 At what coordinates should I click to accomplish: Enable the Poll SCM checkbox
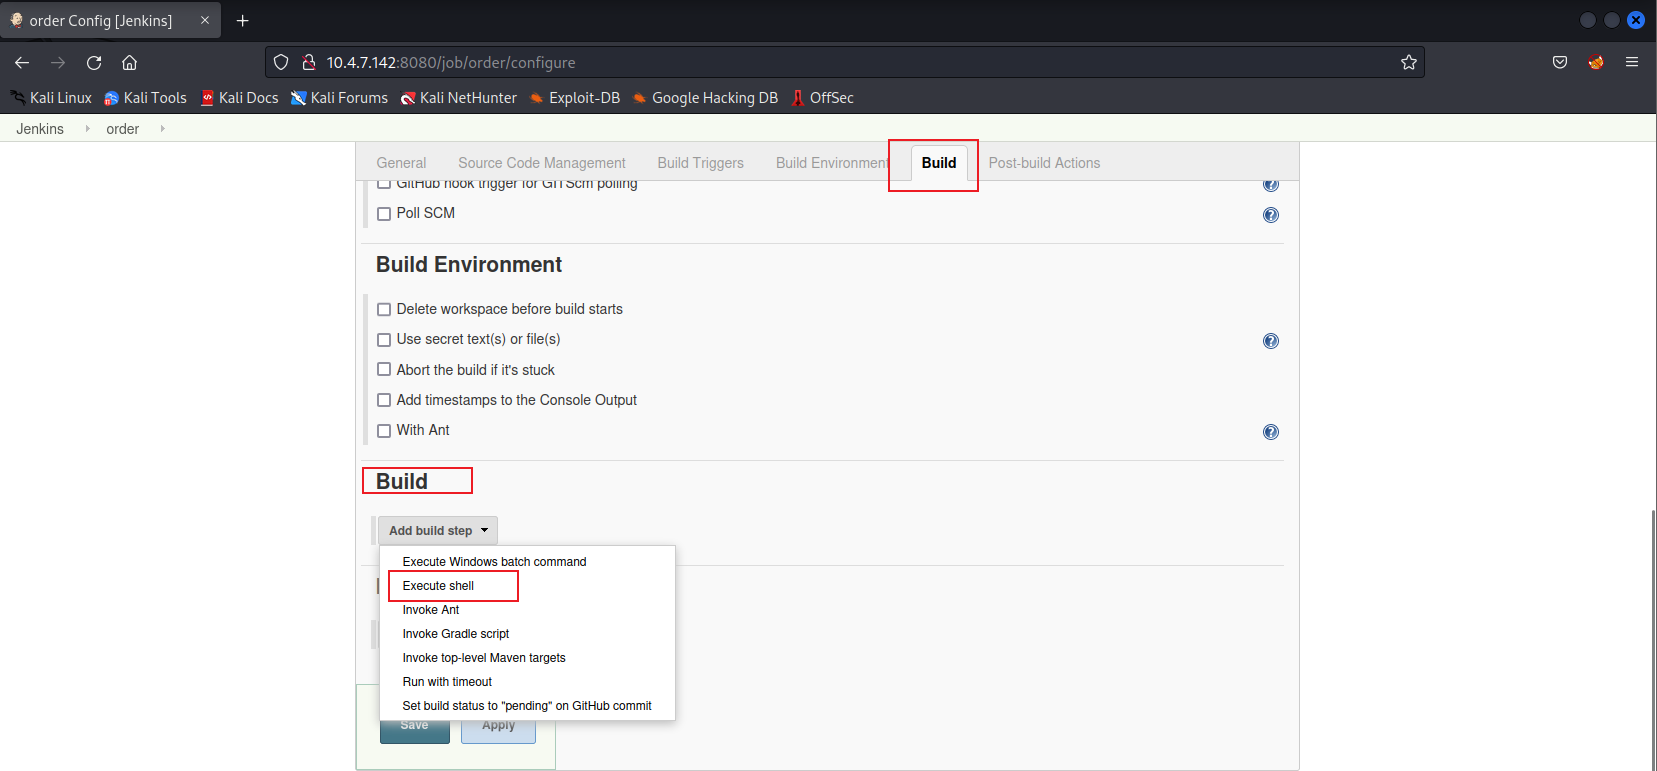384,214
